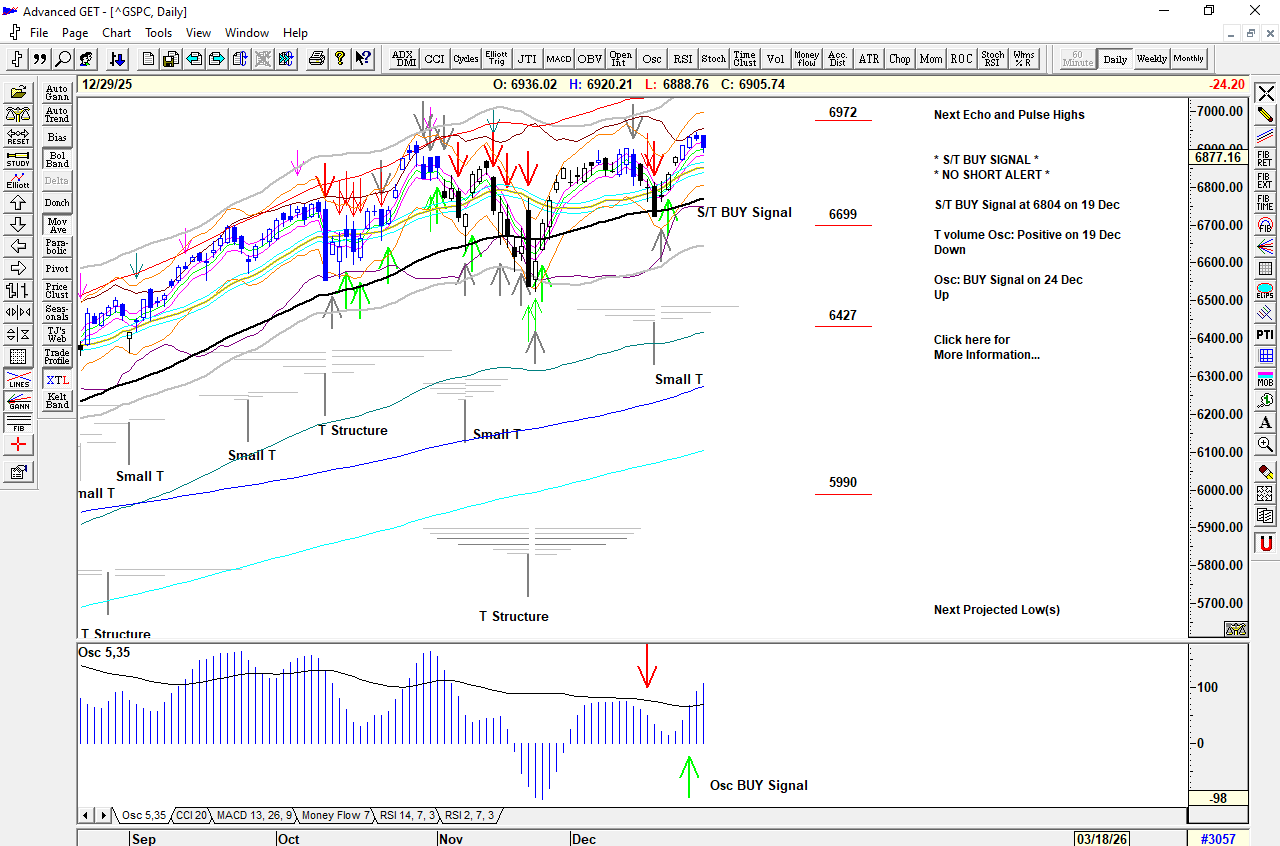
Task: Toggle the Mov Ave overlay
Action: tap(57, 225)
